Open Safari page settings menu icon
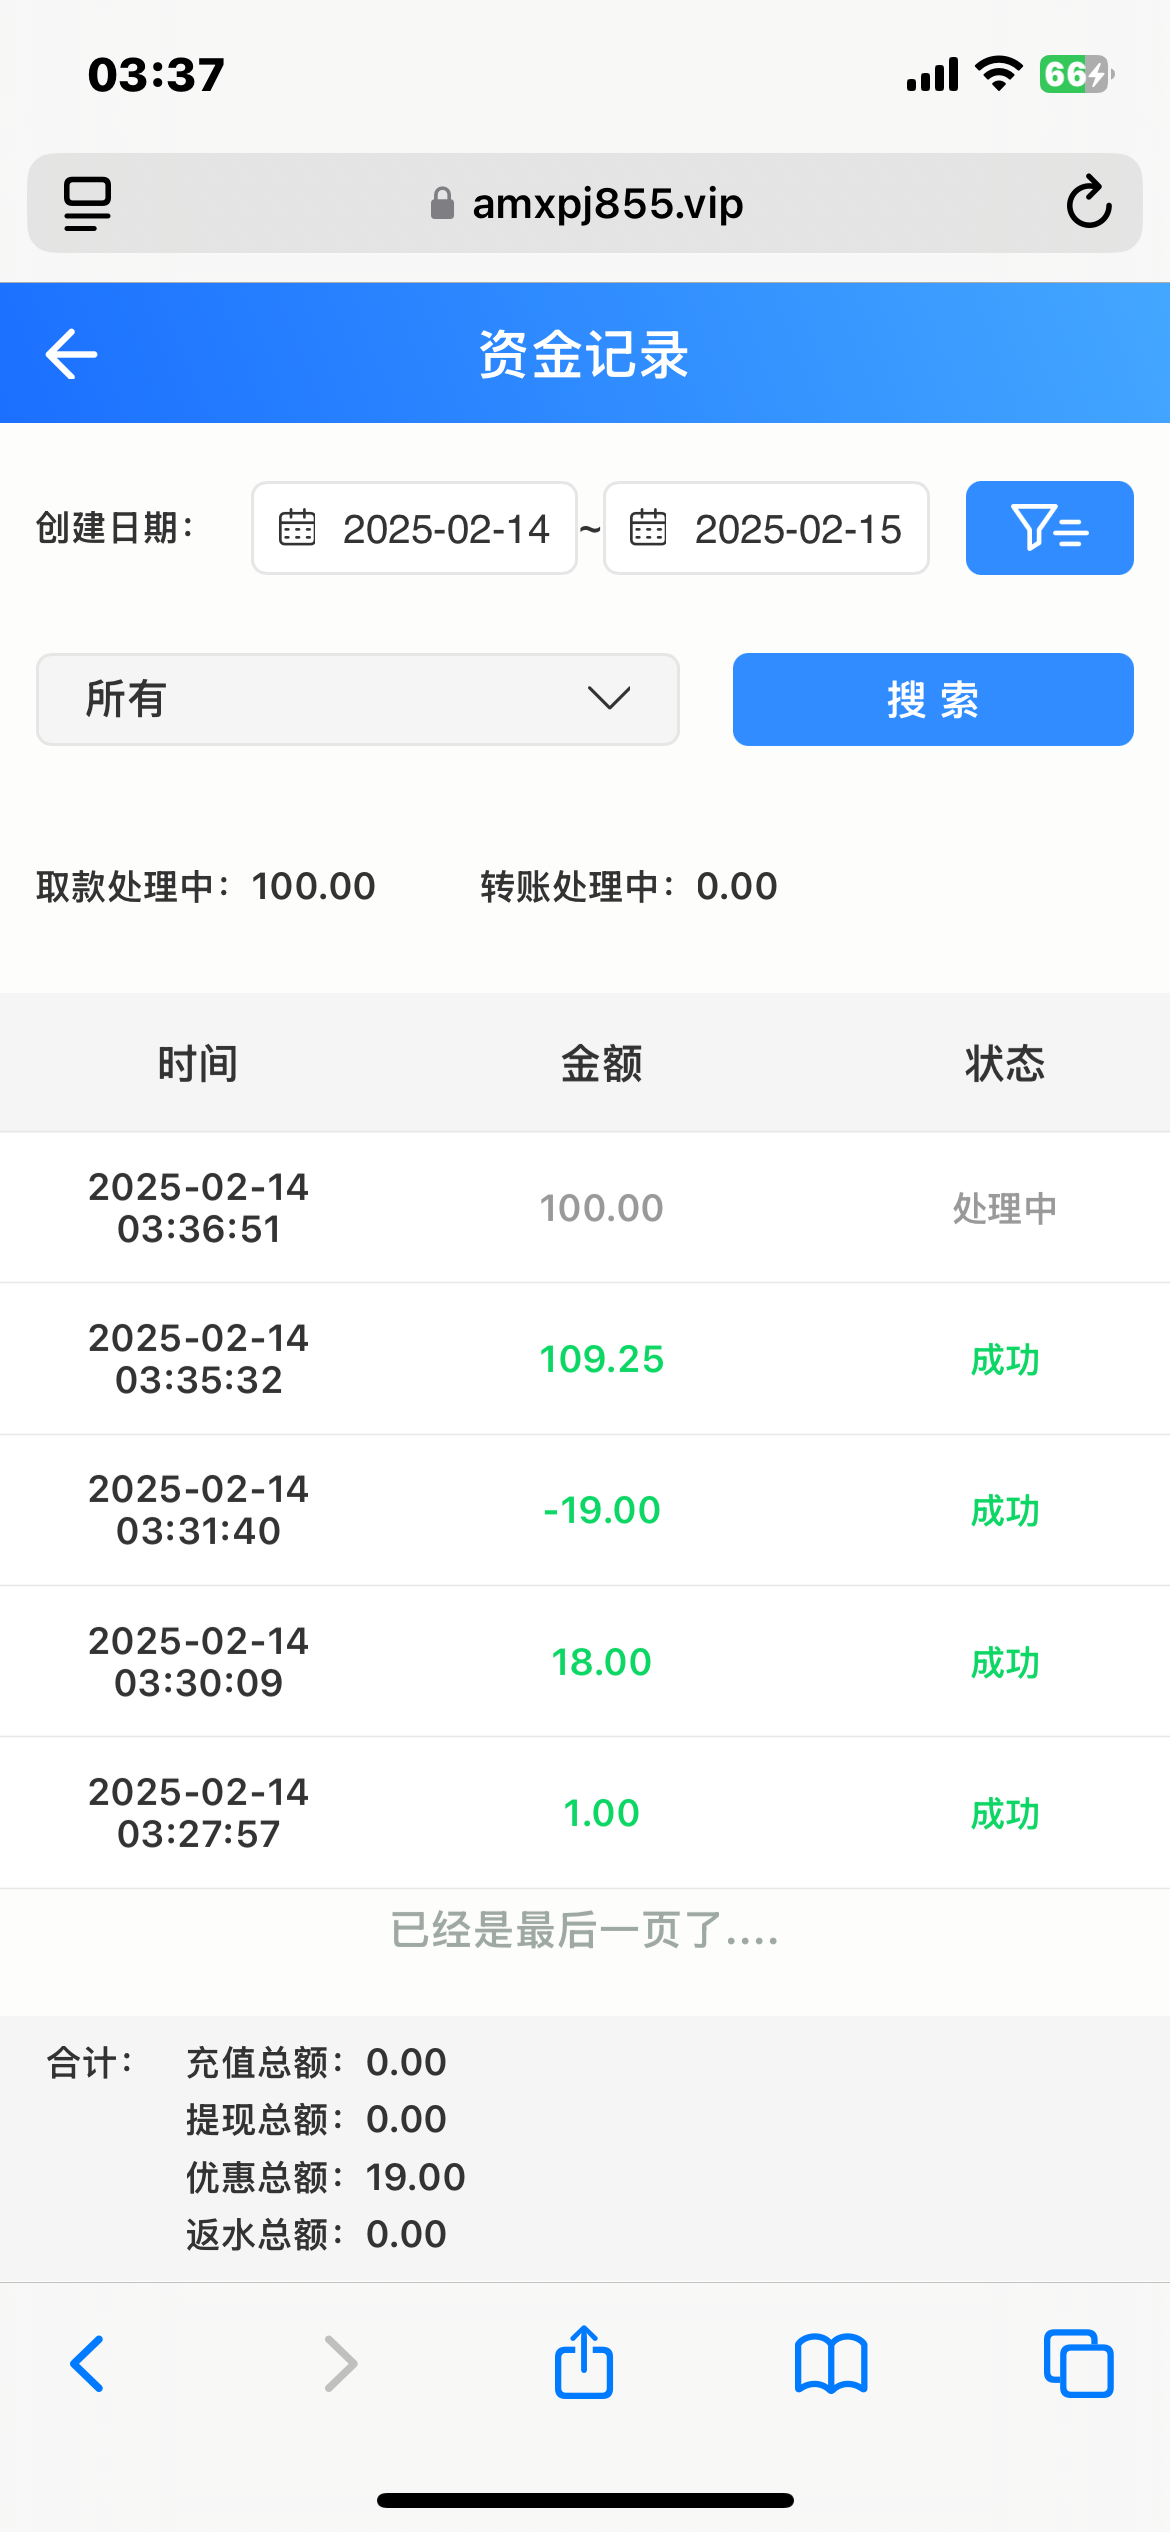The height and width of the screenshot is (2532, 1170). tap(87, 203)
